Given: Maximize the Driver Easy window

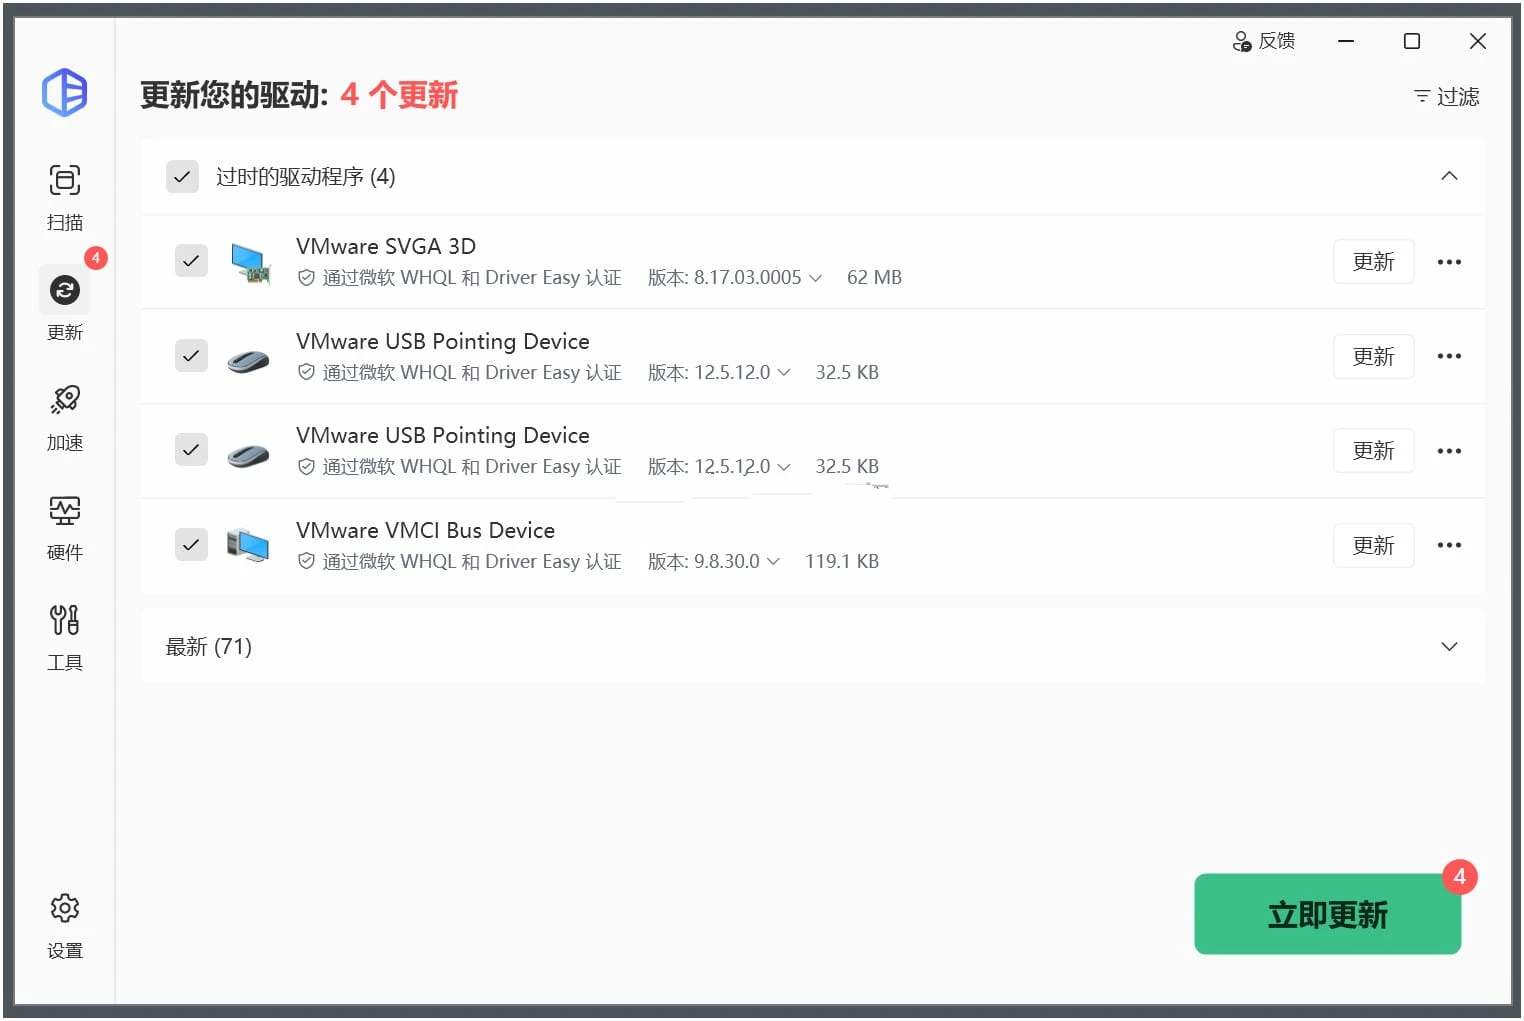Looking at the screenshot, I should pos(1412,41).
